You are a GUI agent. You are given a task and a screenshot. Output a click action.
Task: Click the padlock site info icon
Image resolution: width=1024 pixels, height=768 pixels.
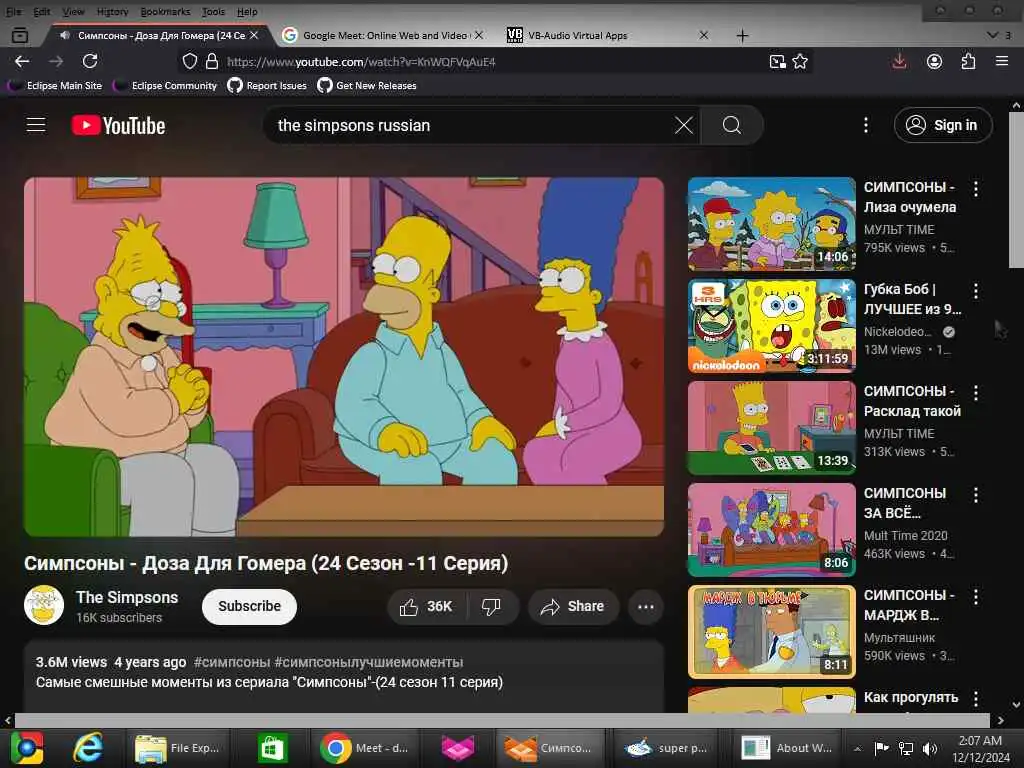212,61
